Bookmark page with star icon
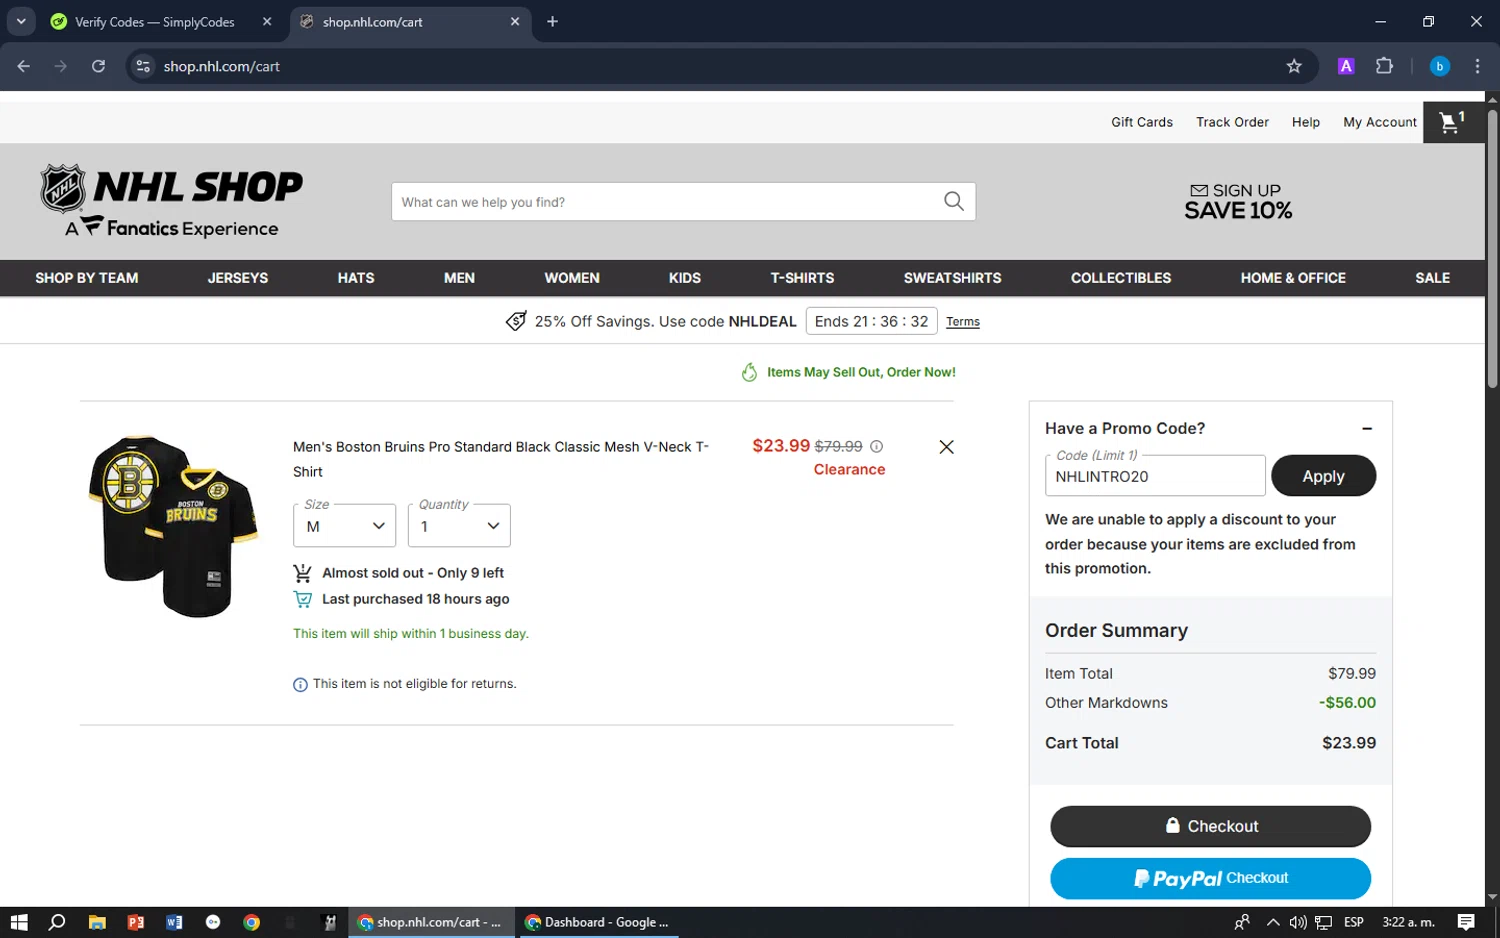 tap(1294, 66)
